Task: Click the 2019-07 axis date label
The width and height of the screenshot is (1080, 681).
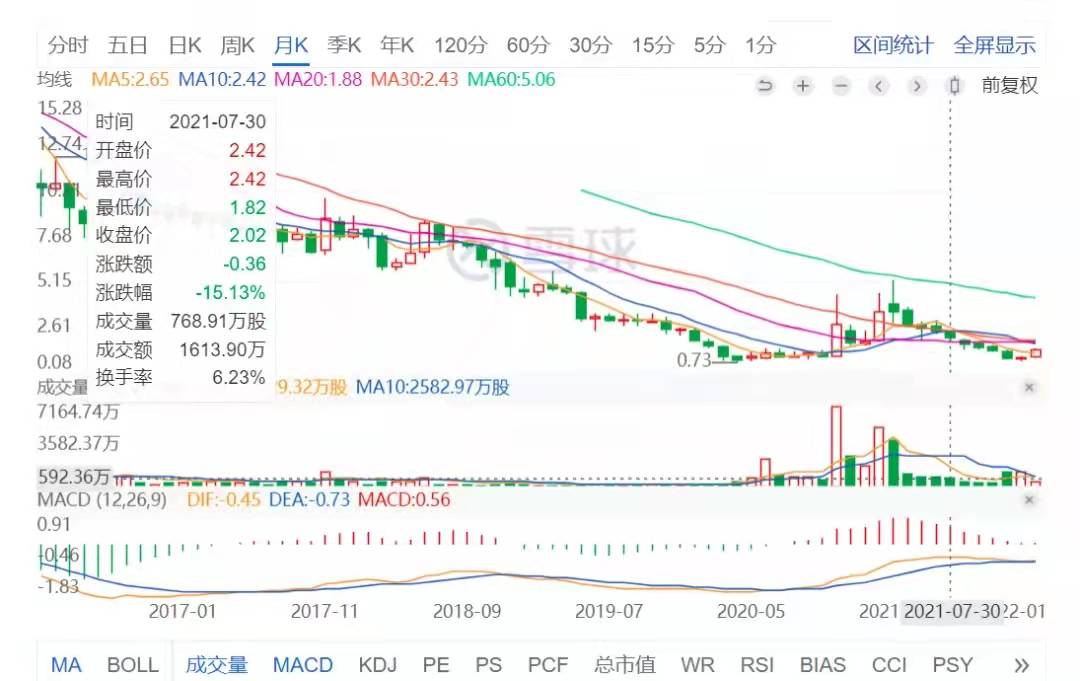Action: [x=608, y=611]
